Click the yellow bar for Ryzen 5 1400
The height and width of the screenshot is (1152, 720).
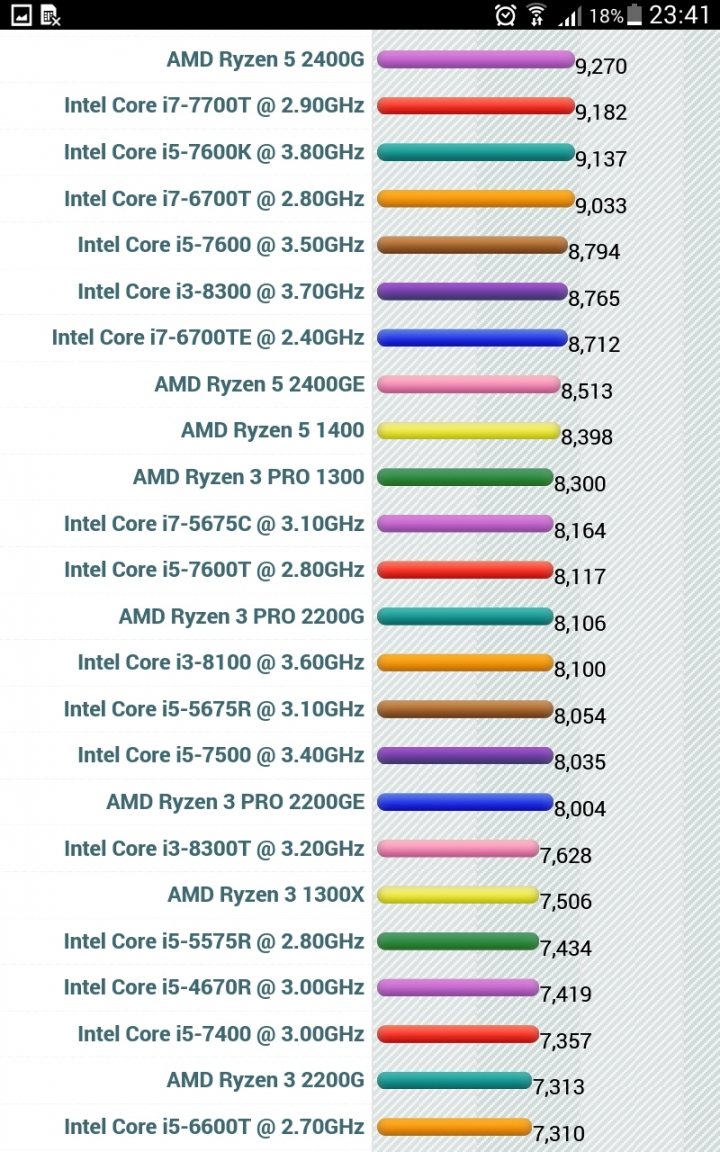tap(469, 431)
